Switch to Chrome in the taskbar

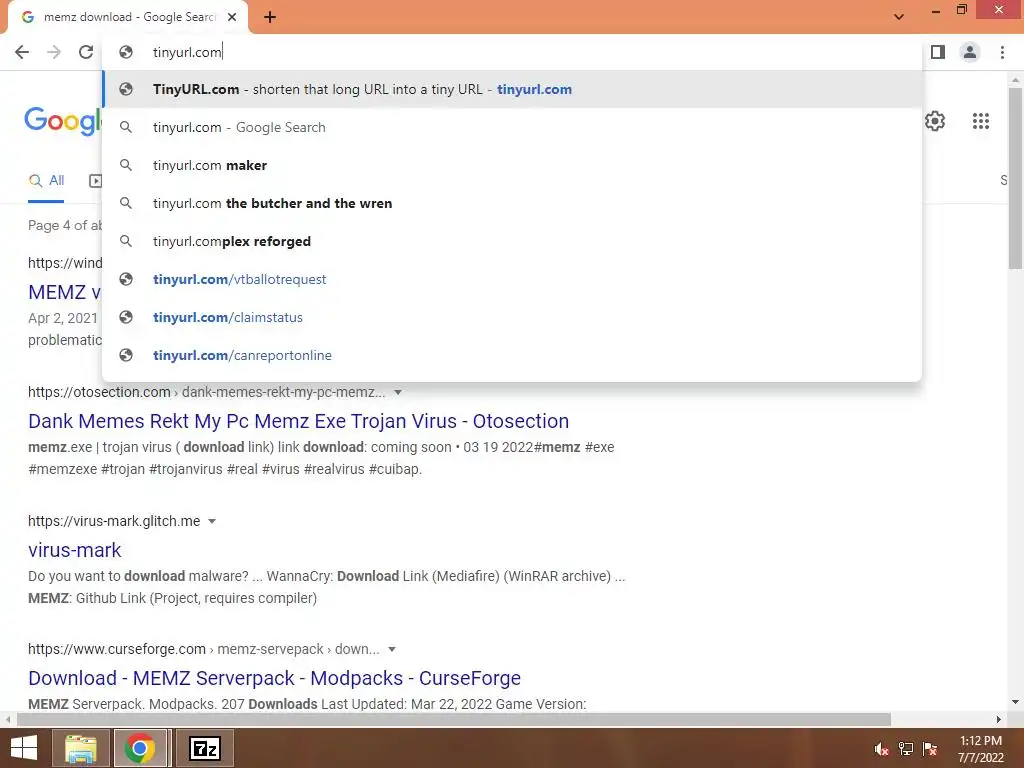[140, 748]
